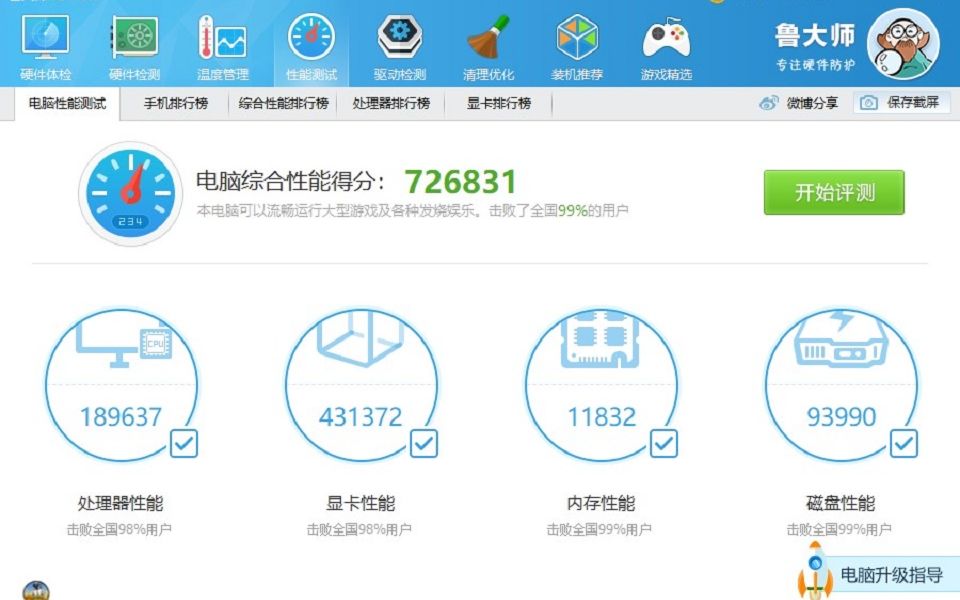This screenshot has width=960, height=600.
Task: Click the graphics cube icon above 431372
Action: point(361,339)
